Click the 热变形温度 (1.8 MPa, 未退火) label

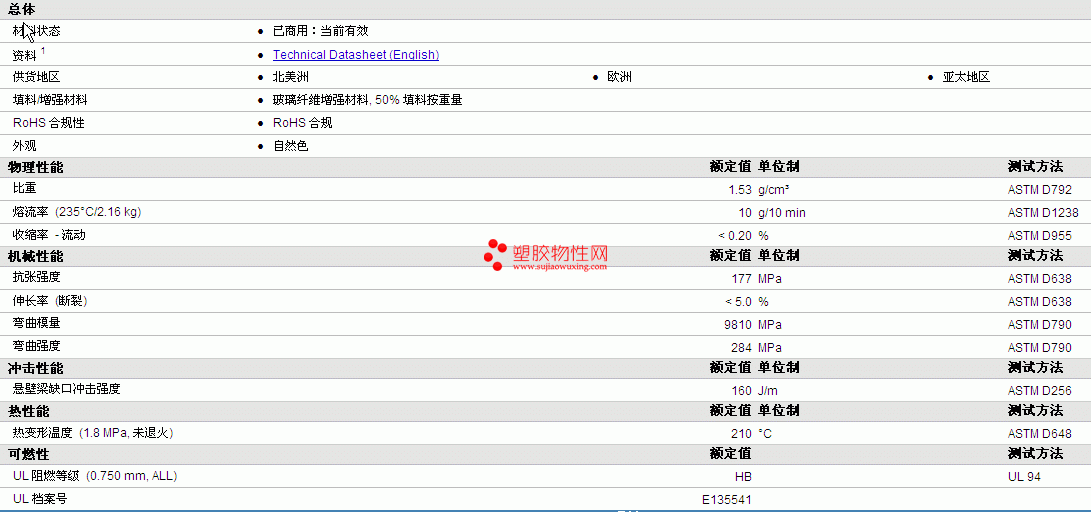coord(93,433)
